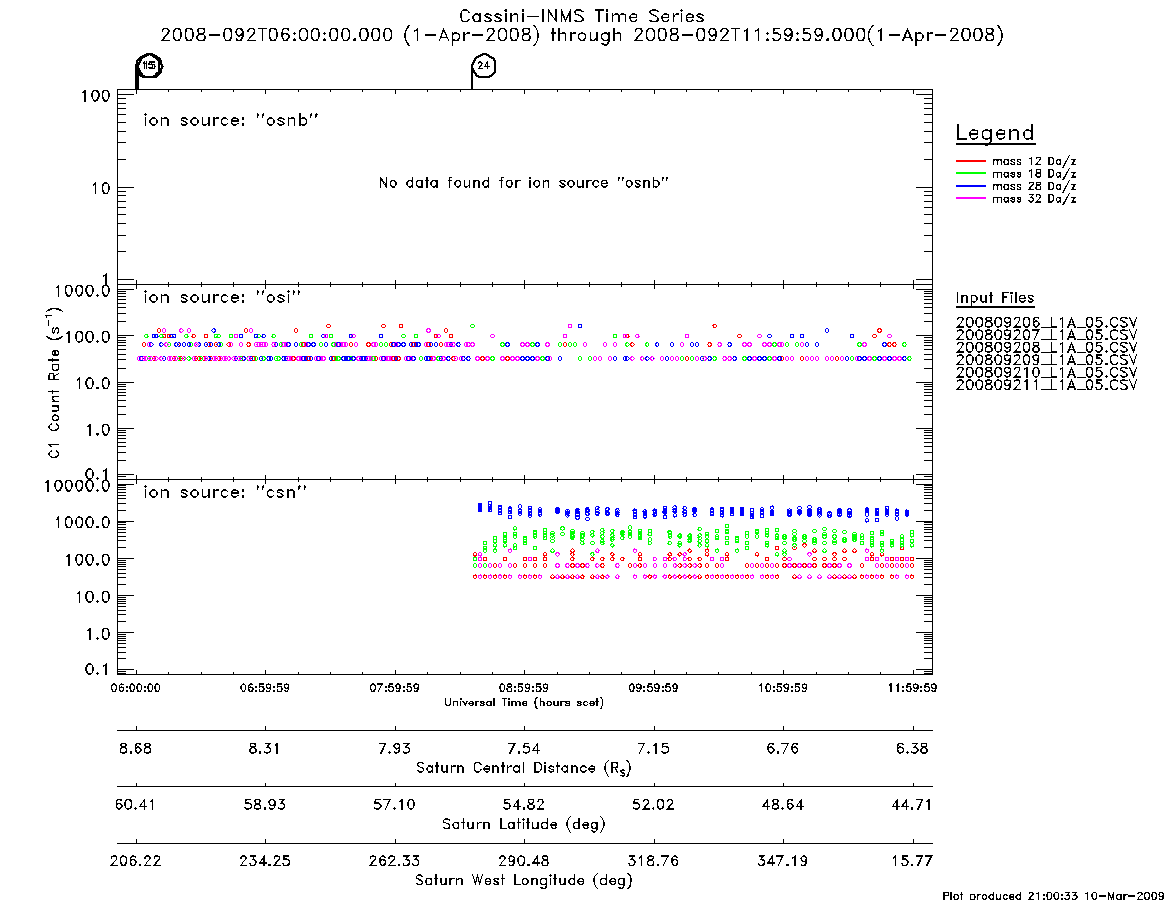Select input file 200809211_L1A_05.CSV
The width and height of the screenshot is (1165, 900).
[1046, 385]
